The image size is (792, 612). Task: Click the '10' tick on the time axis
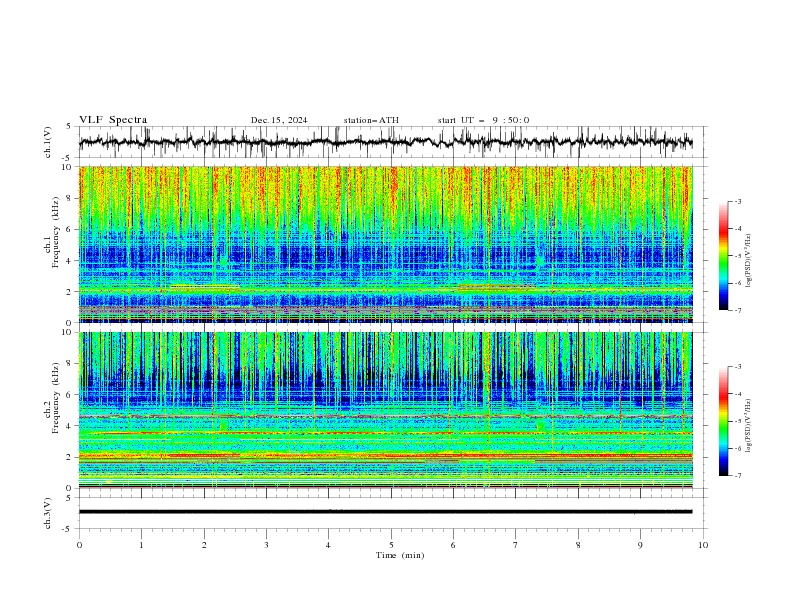pyautogui.click(x=703, y=545)
